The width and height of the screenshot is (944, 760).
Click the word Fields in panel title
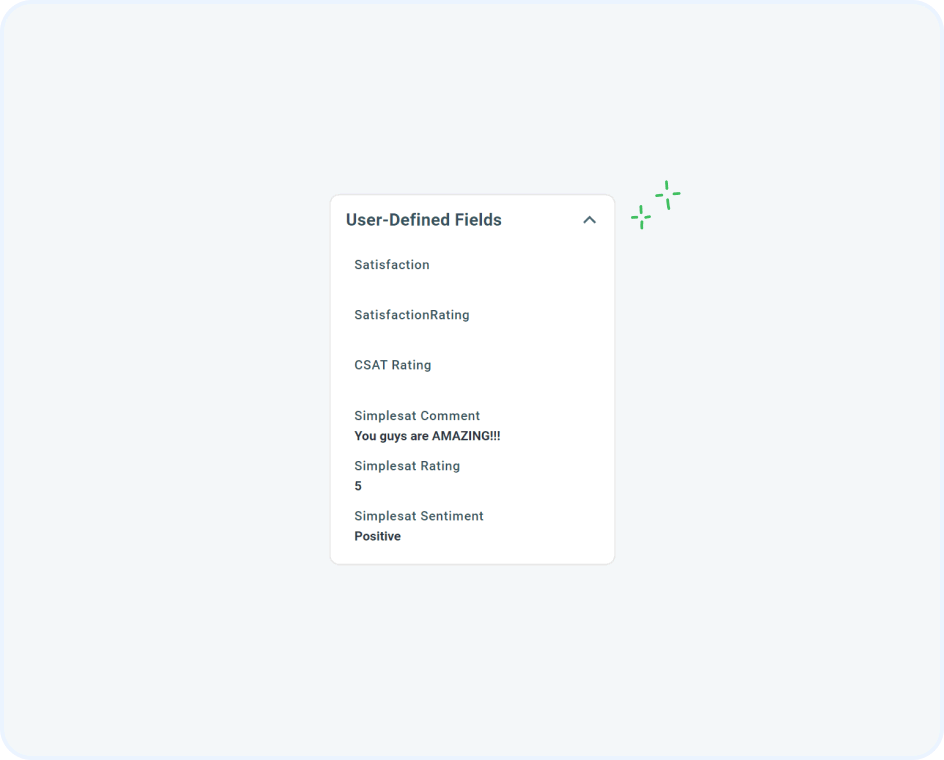[478, 220]
